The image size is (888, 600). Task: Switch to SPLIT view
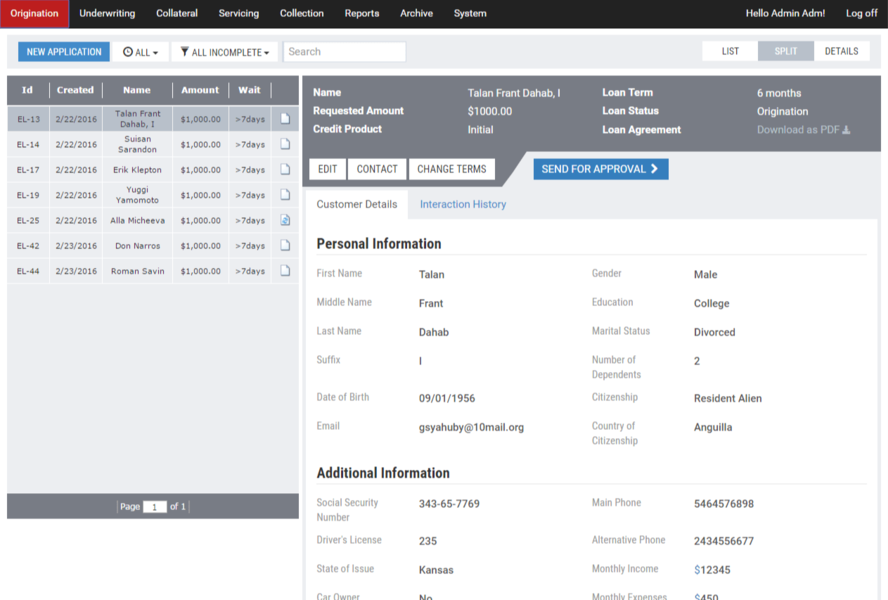click(785, 51)
